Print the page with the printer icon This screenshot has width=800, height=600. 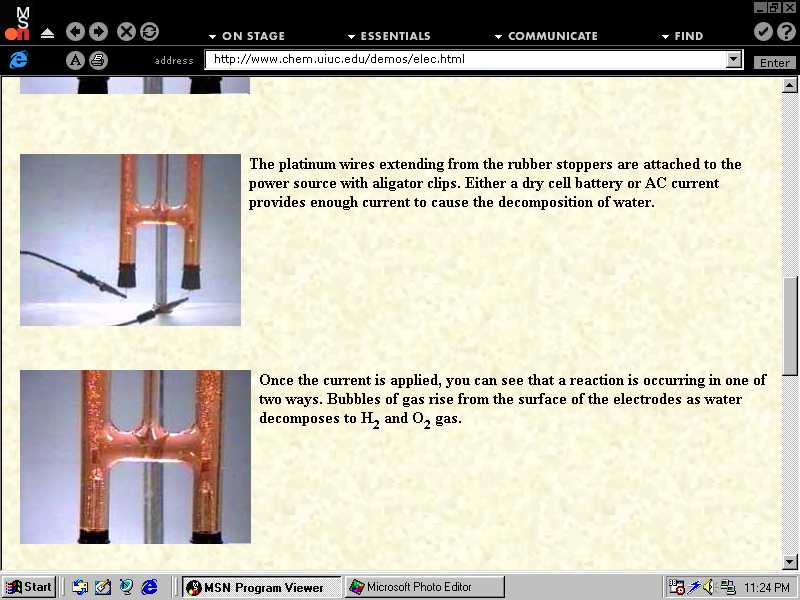tap(97, 60)
